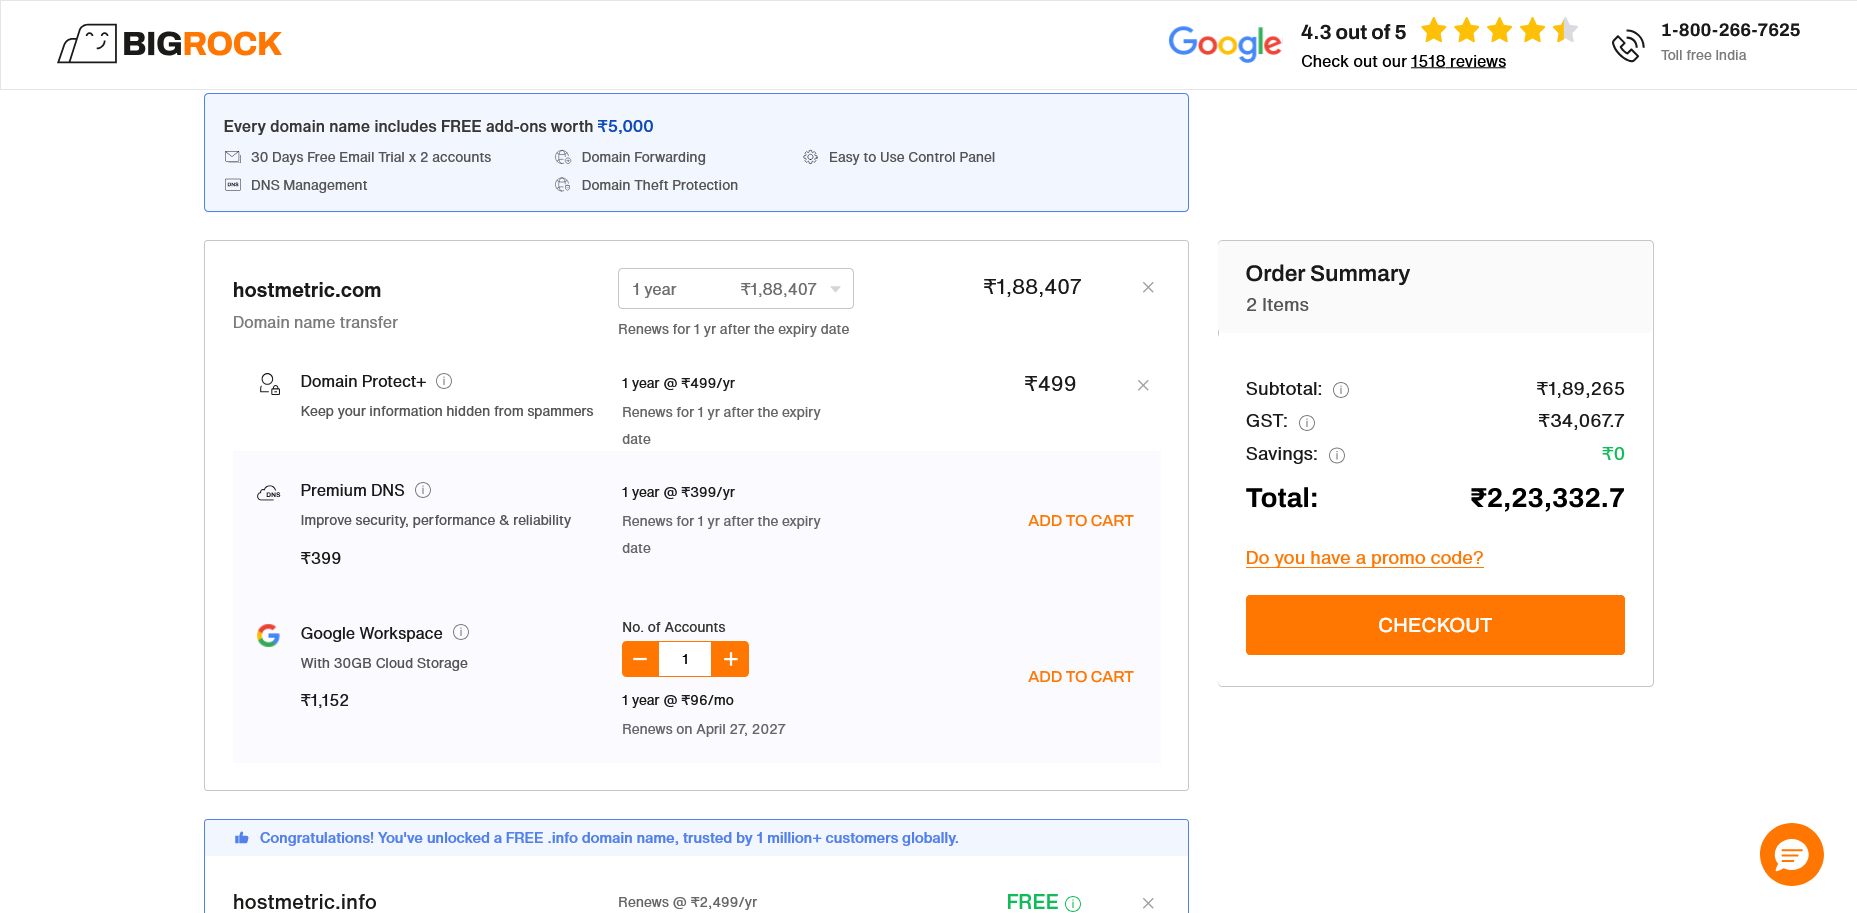Click the Google Workspace title
Screen dimensions: 1857x913
[371, 633]
